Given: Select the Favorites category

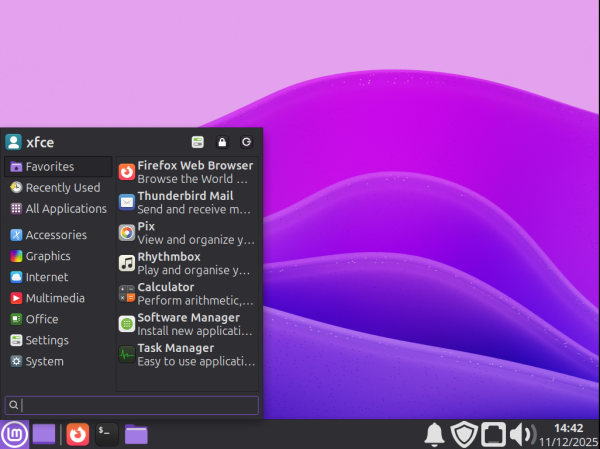Looking at the screenshot, I should (x=58, y=167).
